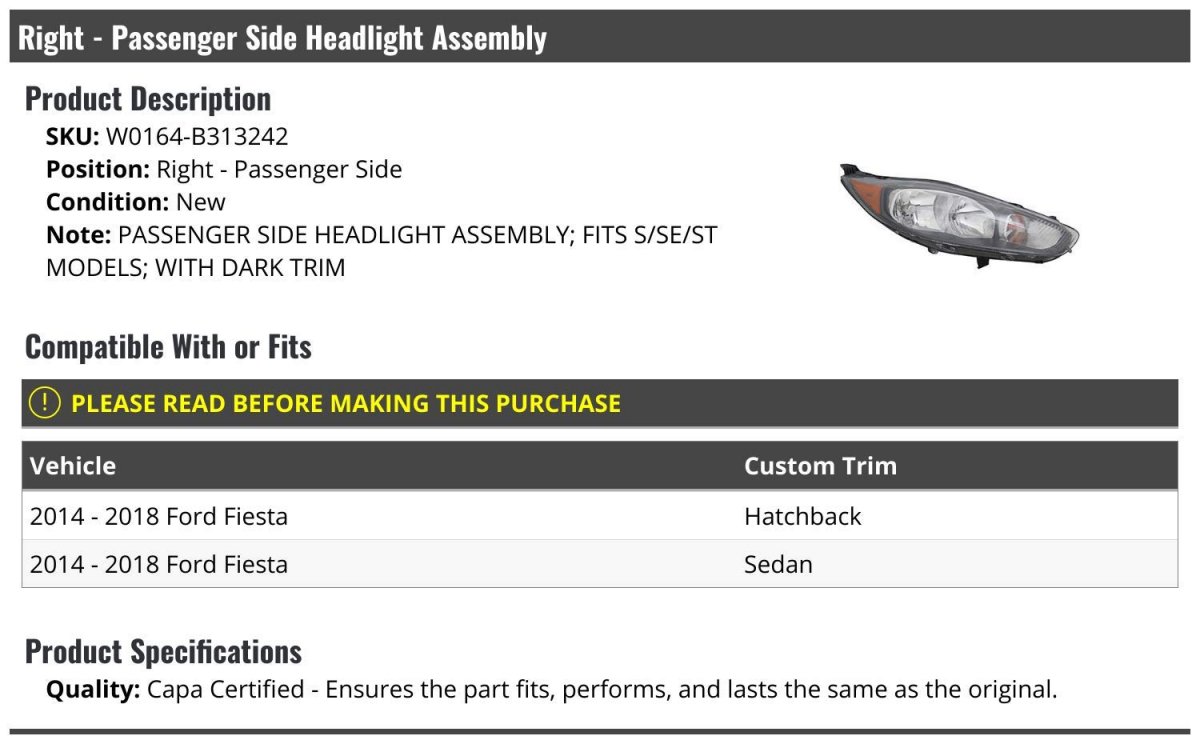Select the 2014 - 2018 Ford Fiesta Hatchback row
This screenshot has width=1200, height=744.
600,516
